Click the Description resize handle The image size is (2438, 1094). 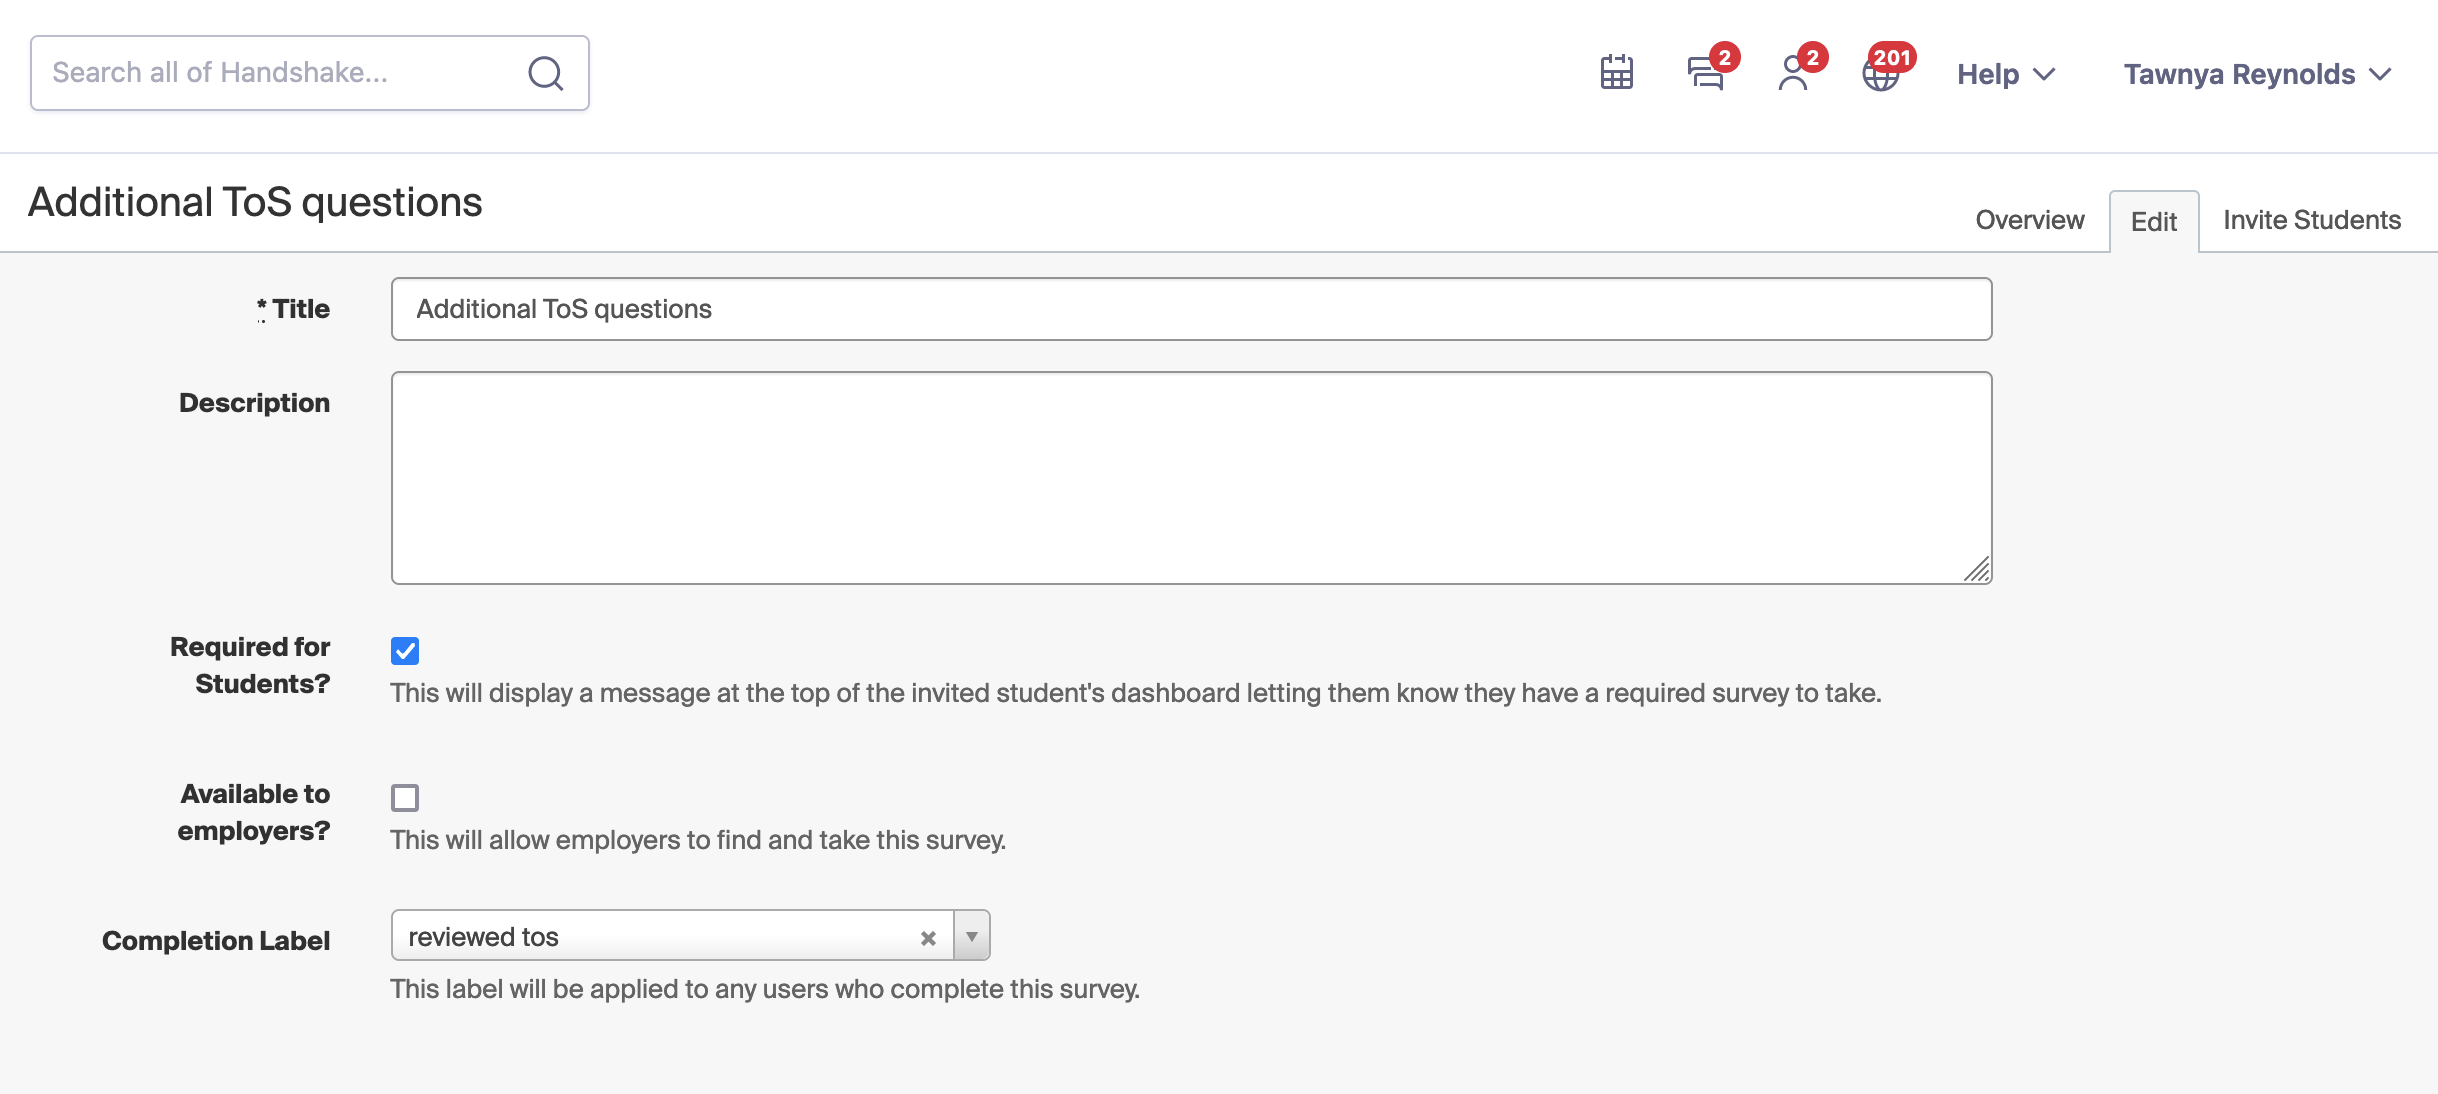point(1977,569)
